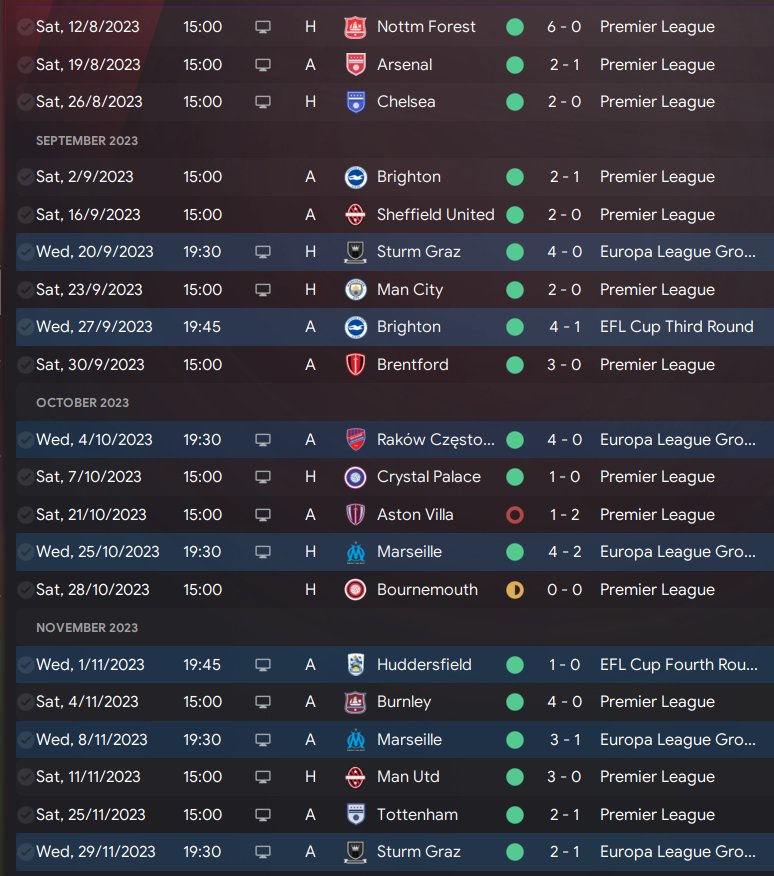Toggle the checkmark for Arsenal 19/8/2023 fixture
This screenshot has height=876, width=774.
point(25,65)
